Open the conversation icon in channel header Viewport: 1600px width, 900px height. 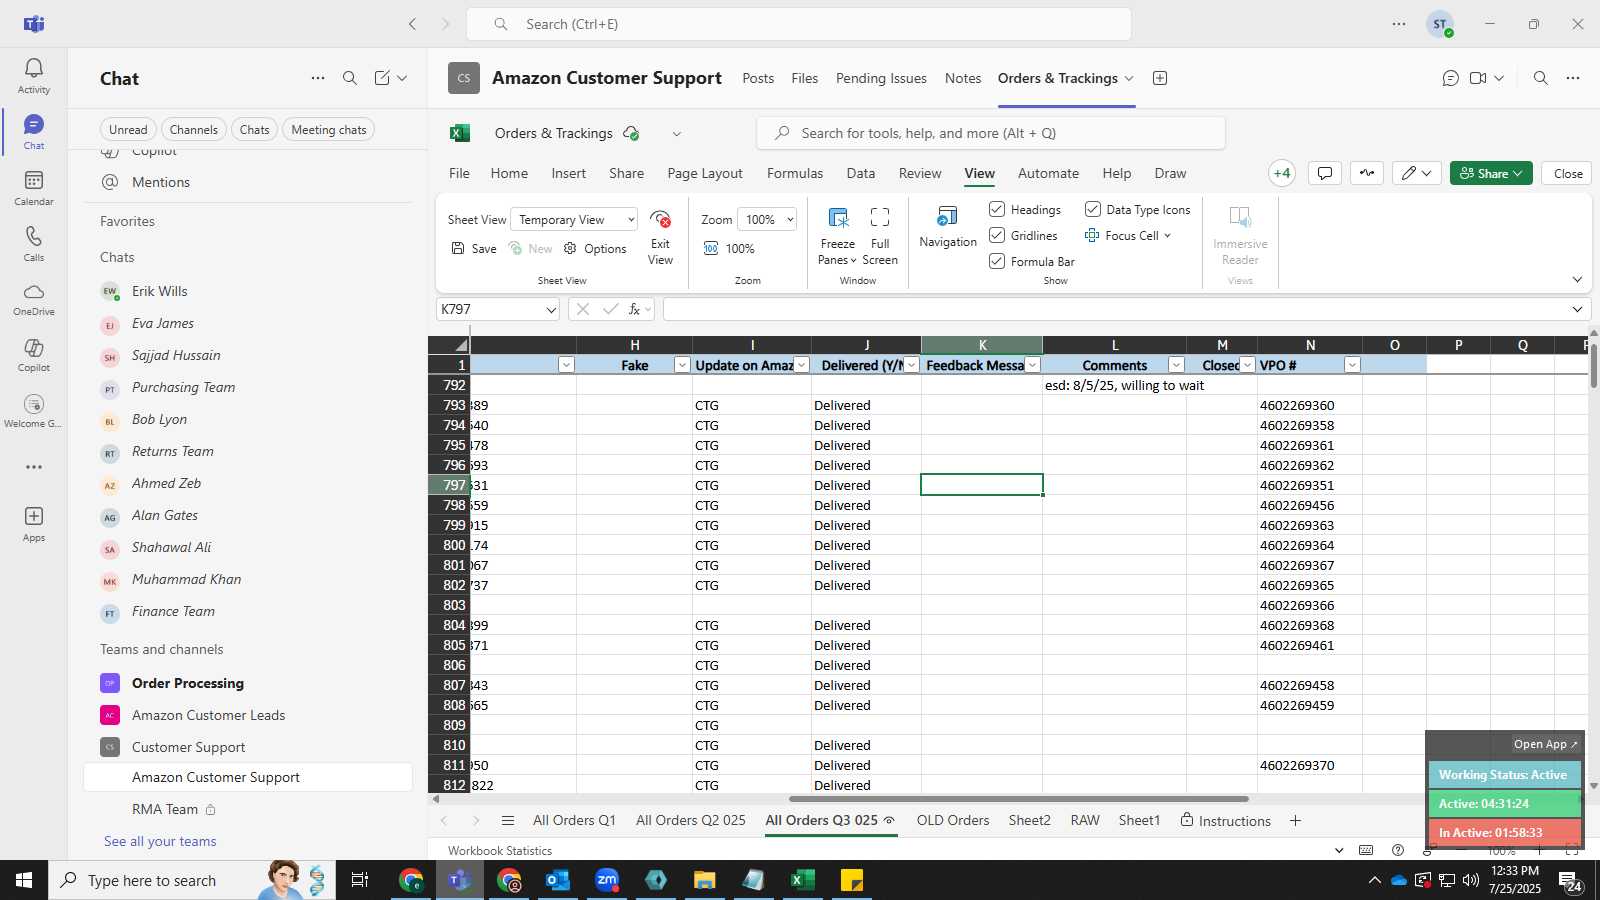(x=1451, y=78)
